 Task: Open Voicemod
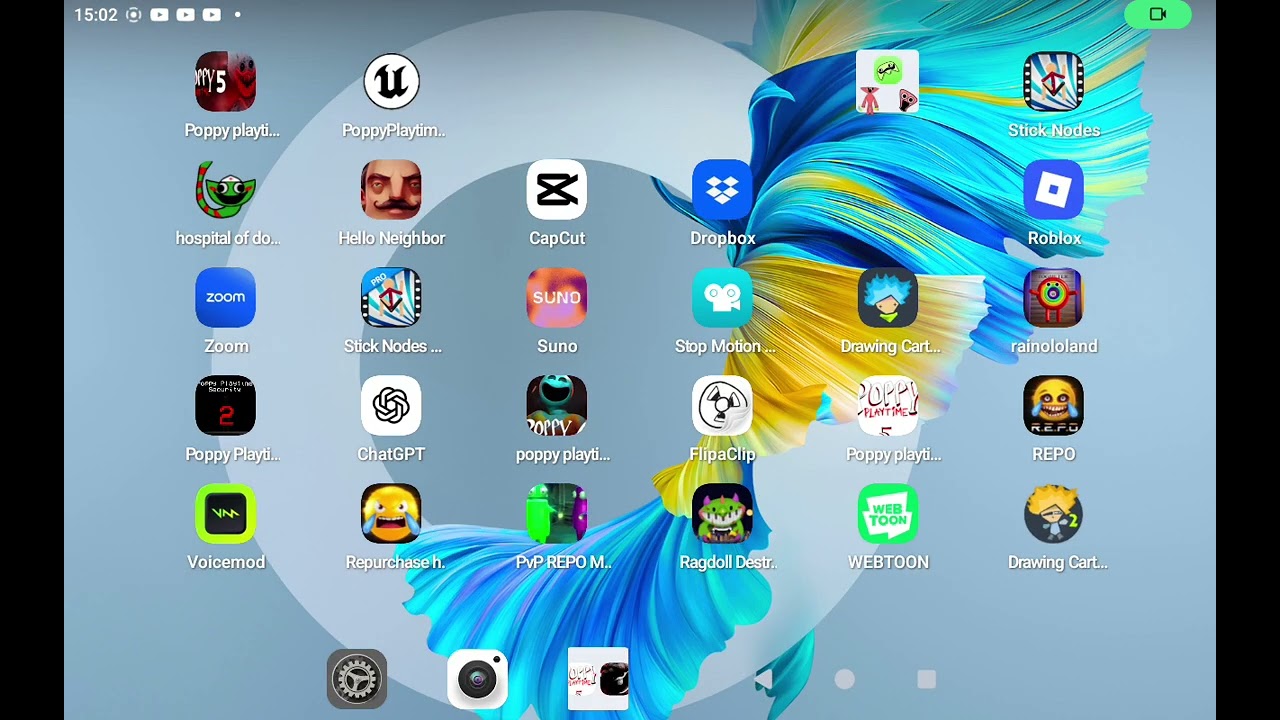[x=225, y=514]
